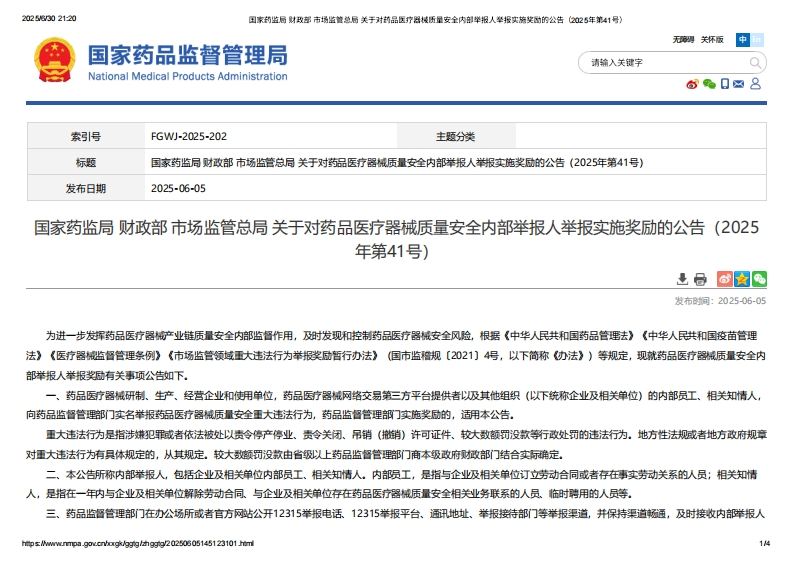Open the WeChat icon below search box

tap(709, 84)
